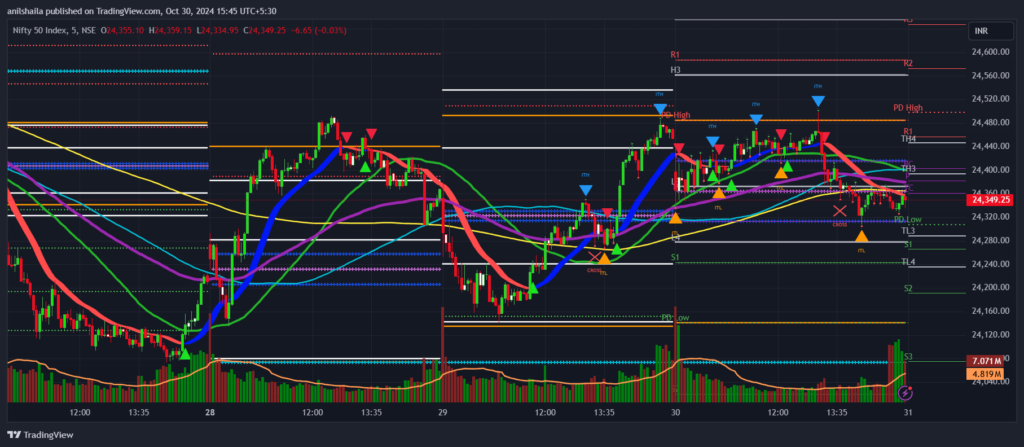The width and height of the screenshot is (1024, 447).
Task: Click the 24,400.00 price axis label
Action: (991, 170)
